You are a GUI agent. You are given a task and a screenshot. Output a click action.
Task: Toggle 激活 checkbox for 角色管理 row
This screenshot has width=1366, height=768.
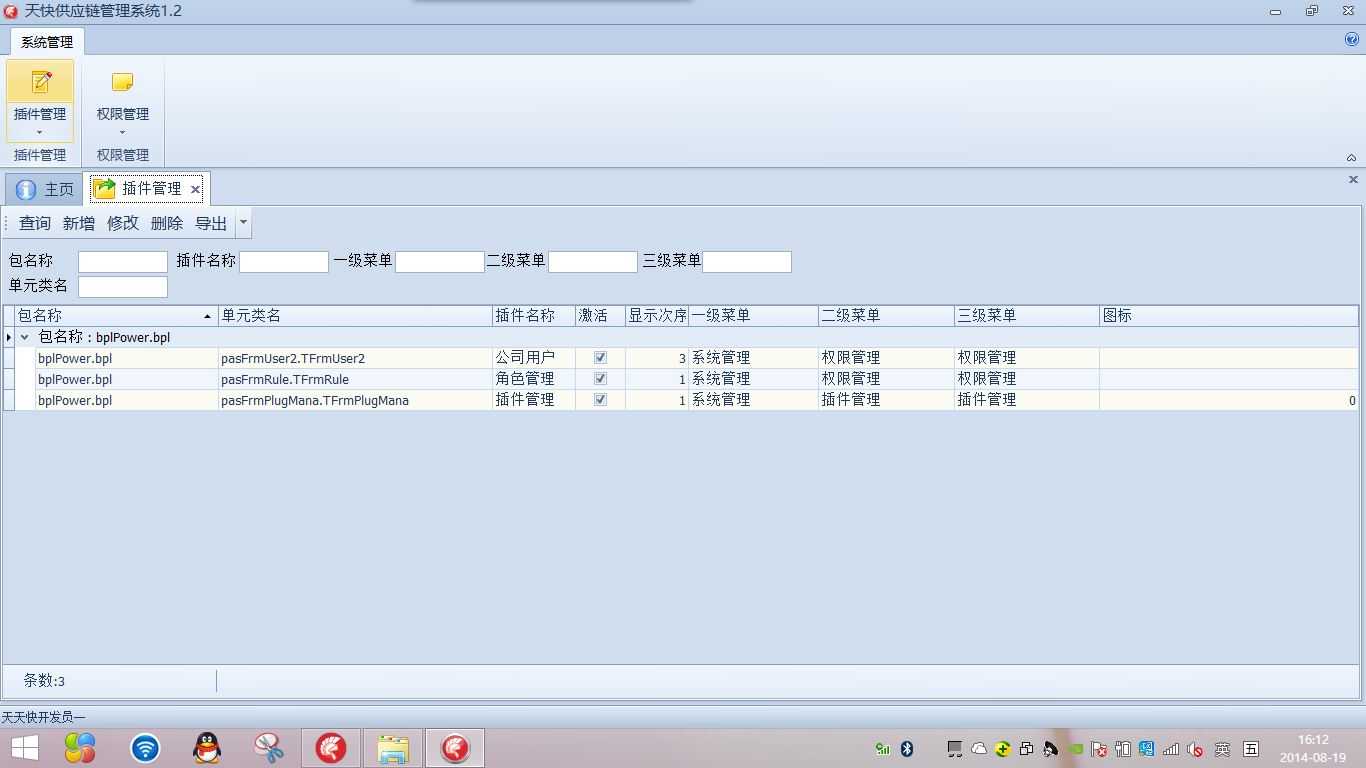[x=600, y=378]
